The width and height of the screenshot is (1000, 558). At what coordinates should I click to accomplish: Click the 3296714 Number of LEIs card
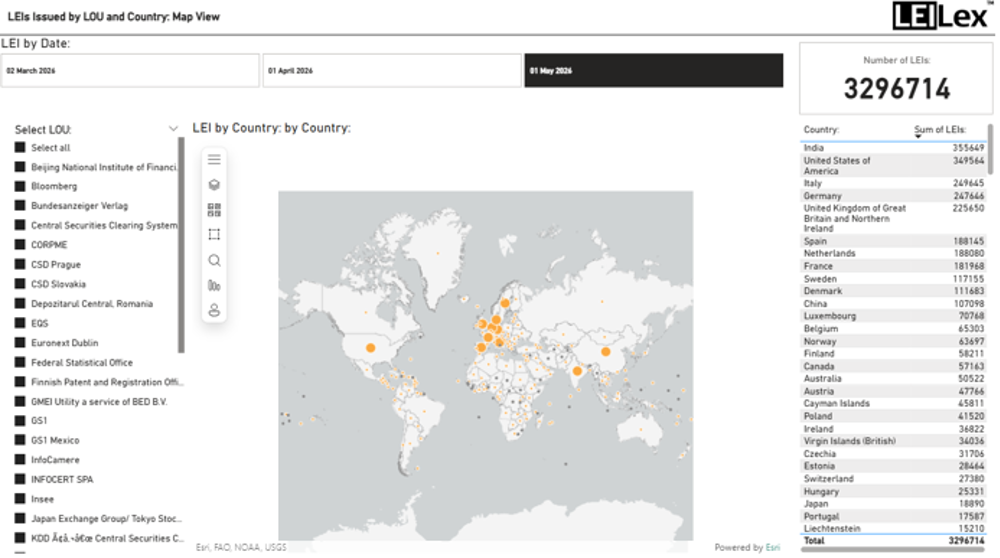897,79
